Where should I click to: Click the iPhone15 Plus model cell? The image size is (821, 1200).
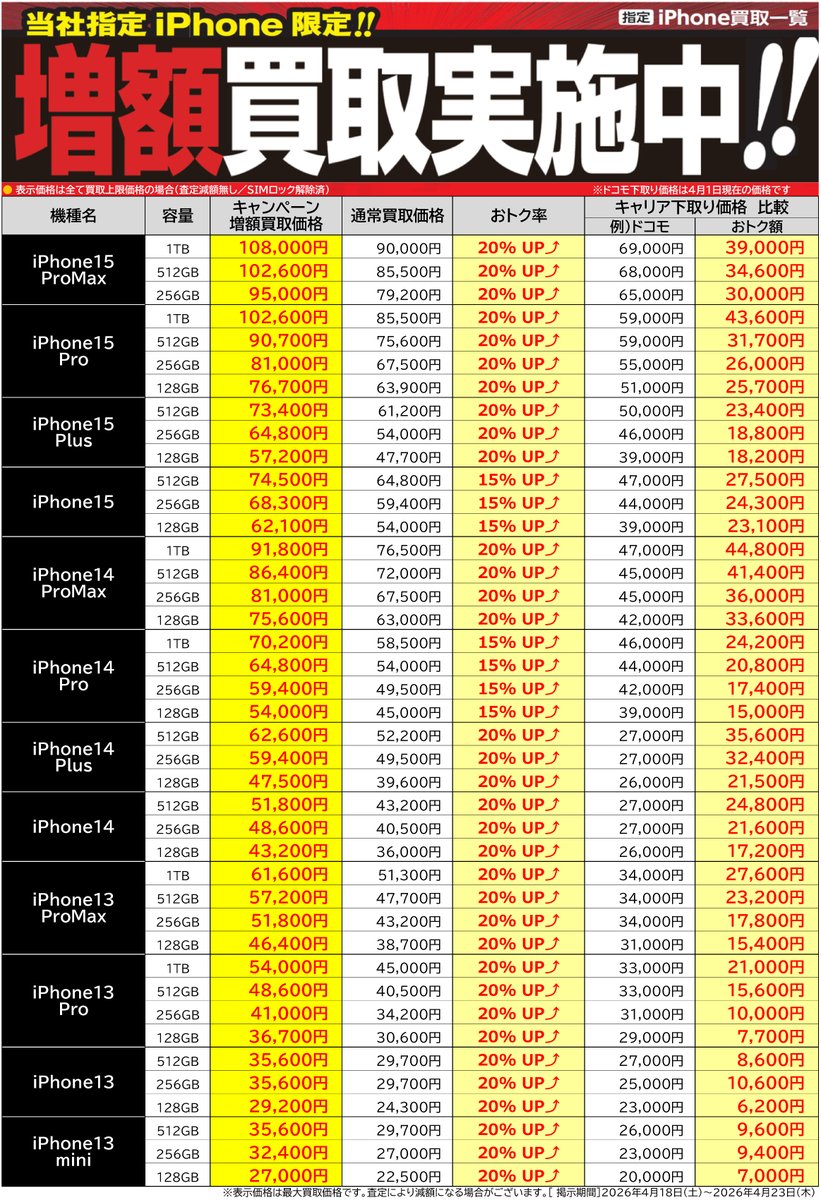pos(73,432)
